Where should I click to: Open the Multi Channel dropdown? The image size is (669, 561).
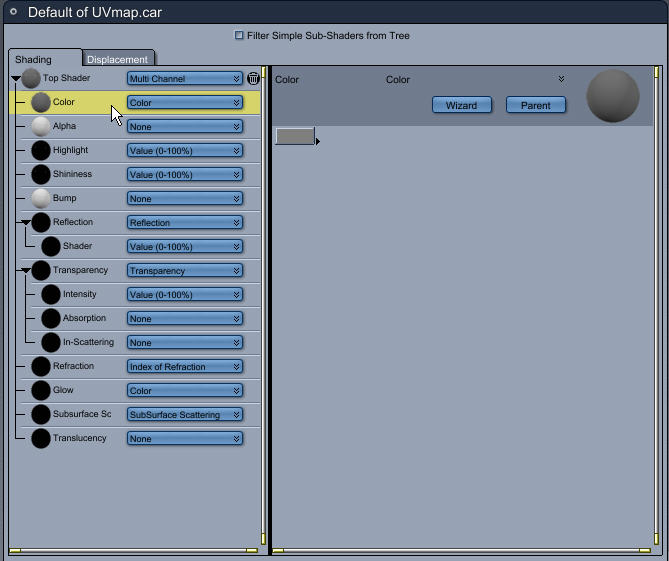point(185,78)
